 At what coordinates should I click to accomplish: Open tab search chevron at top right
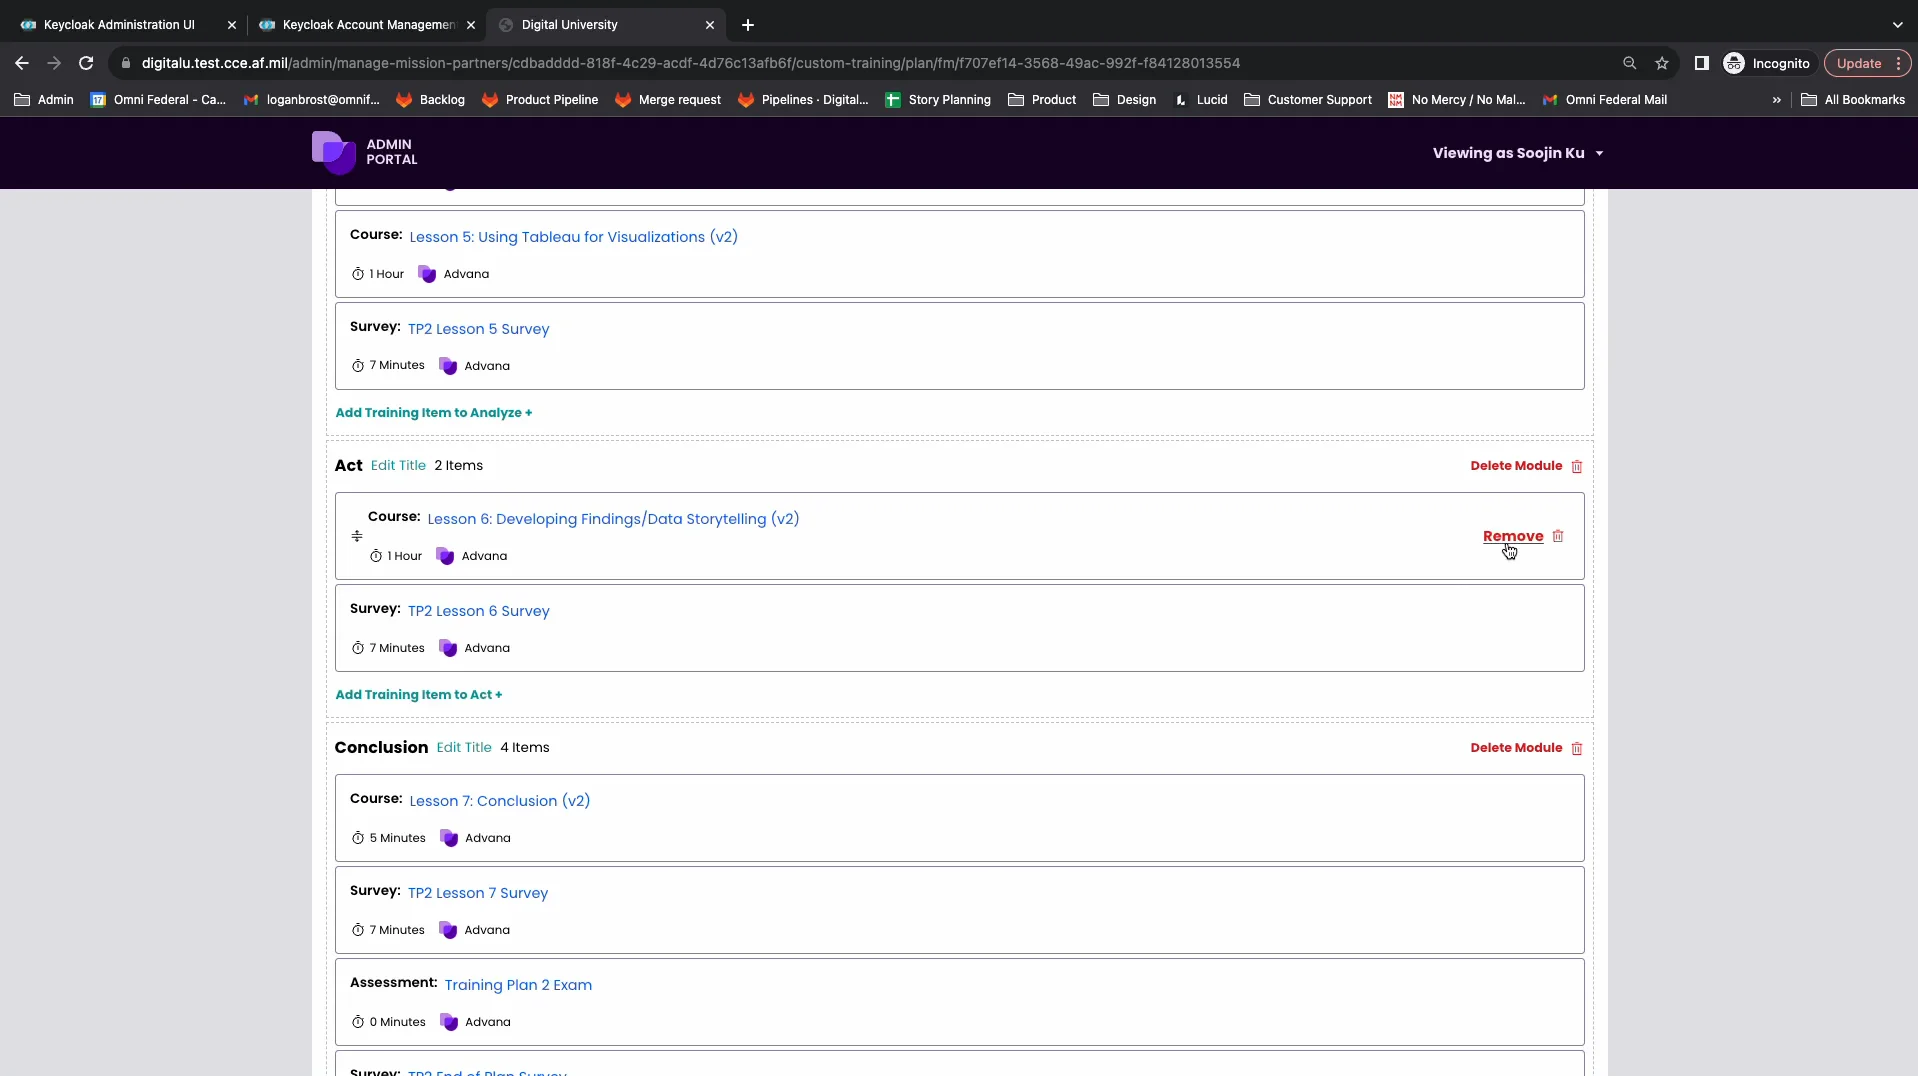tap(1897, 25)
